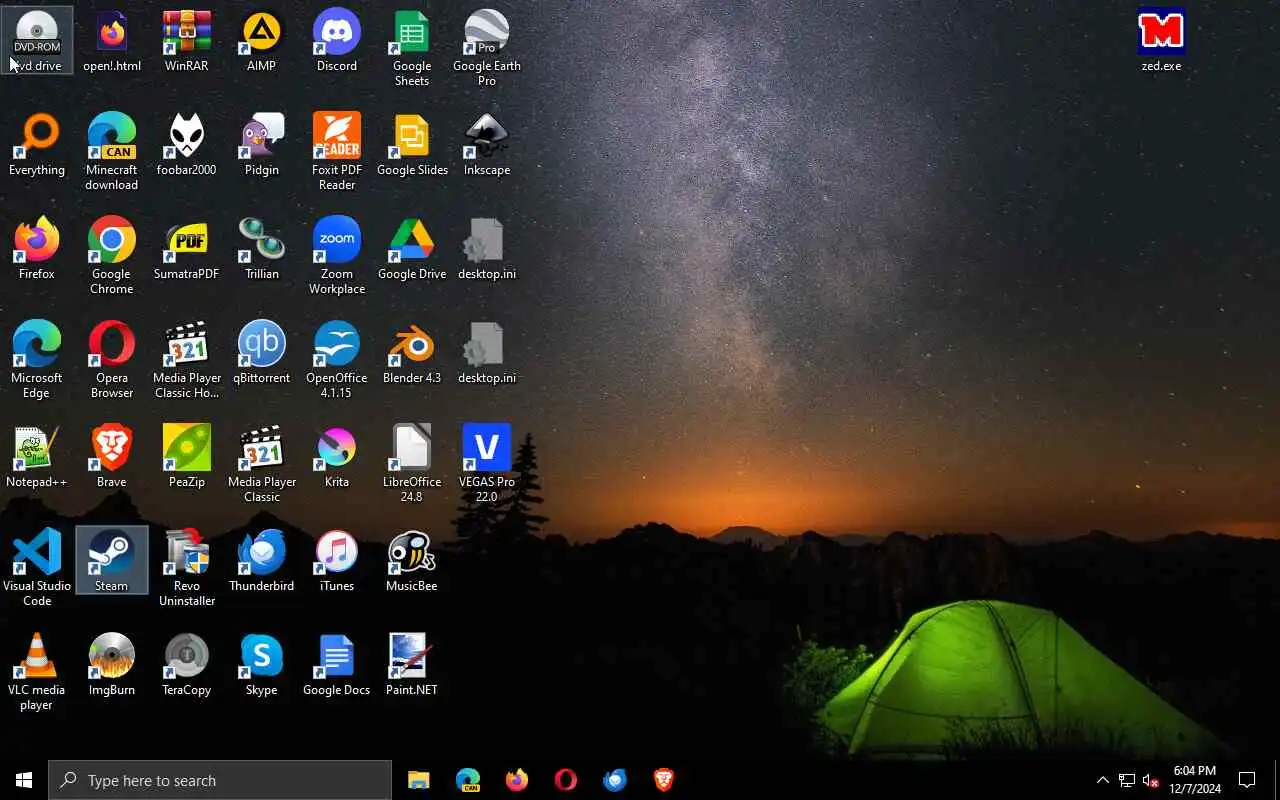
Task: Select the Pidgin shortcut
Action: click(262, 145)
